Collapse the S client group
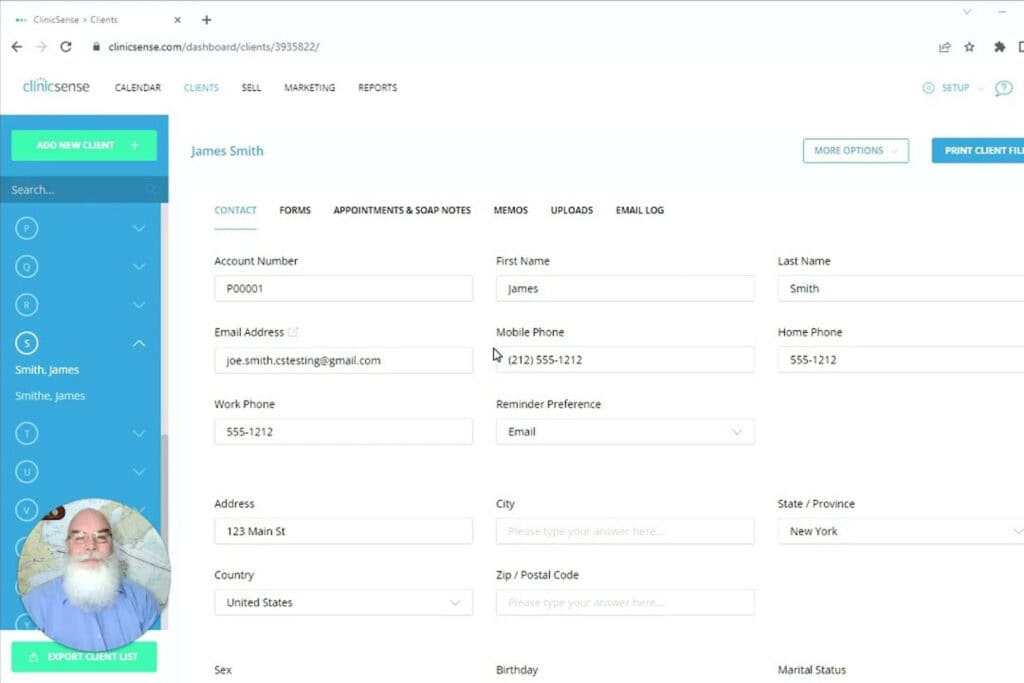The image size is (1024, 683). coord(139,343)
